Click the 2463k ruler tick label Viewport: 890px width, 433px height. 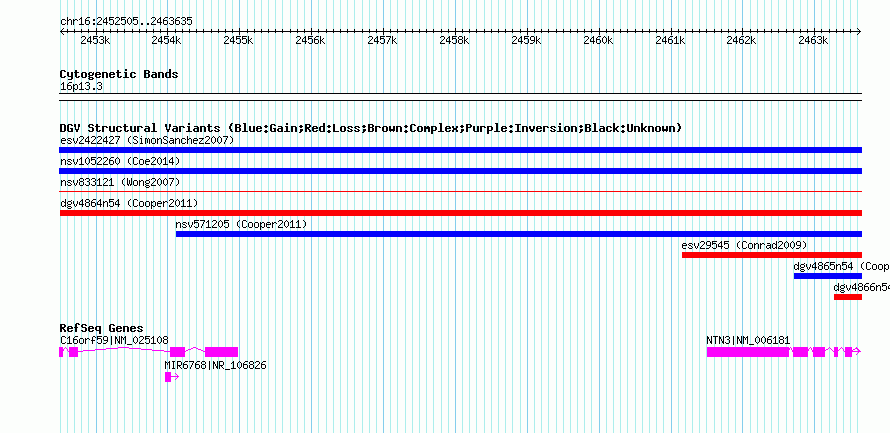[x=814, y=40]
